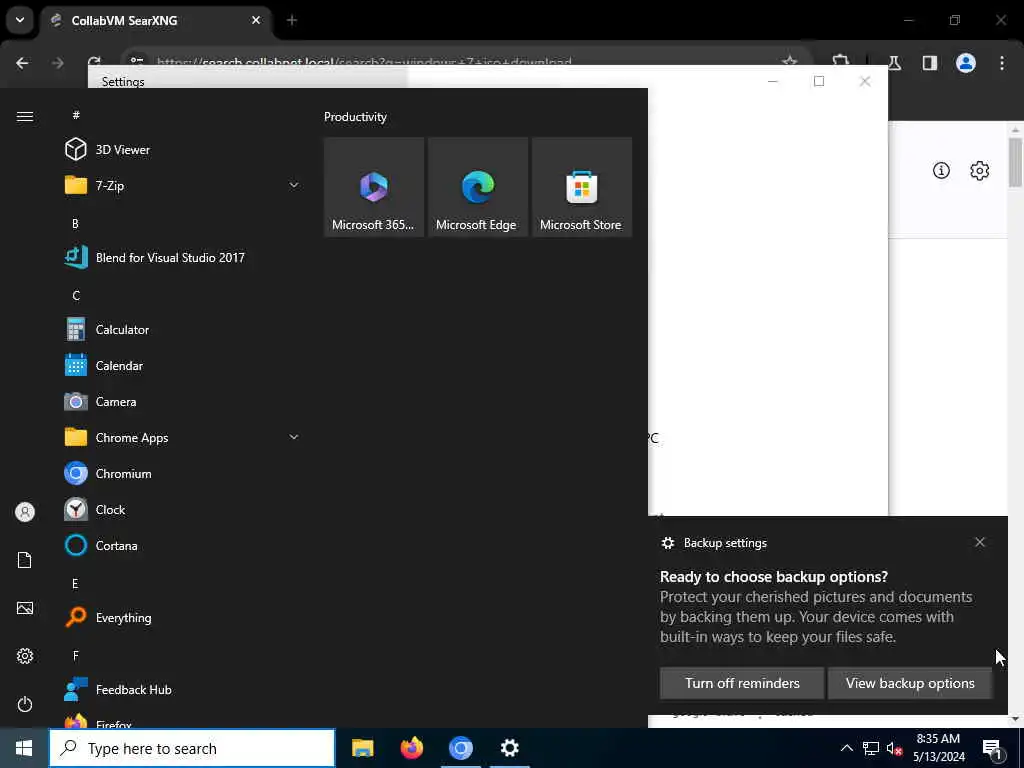Open 3D Viewer from the app list
Viewport: 1024px width, 768px height.
[x=183, y=150]
